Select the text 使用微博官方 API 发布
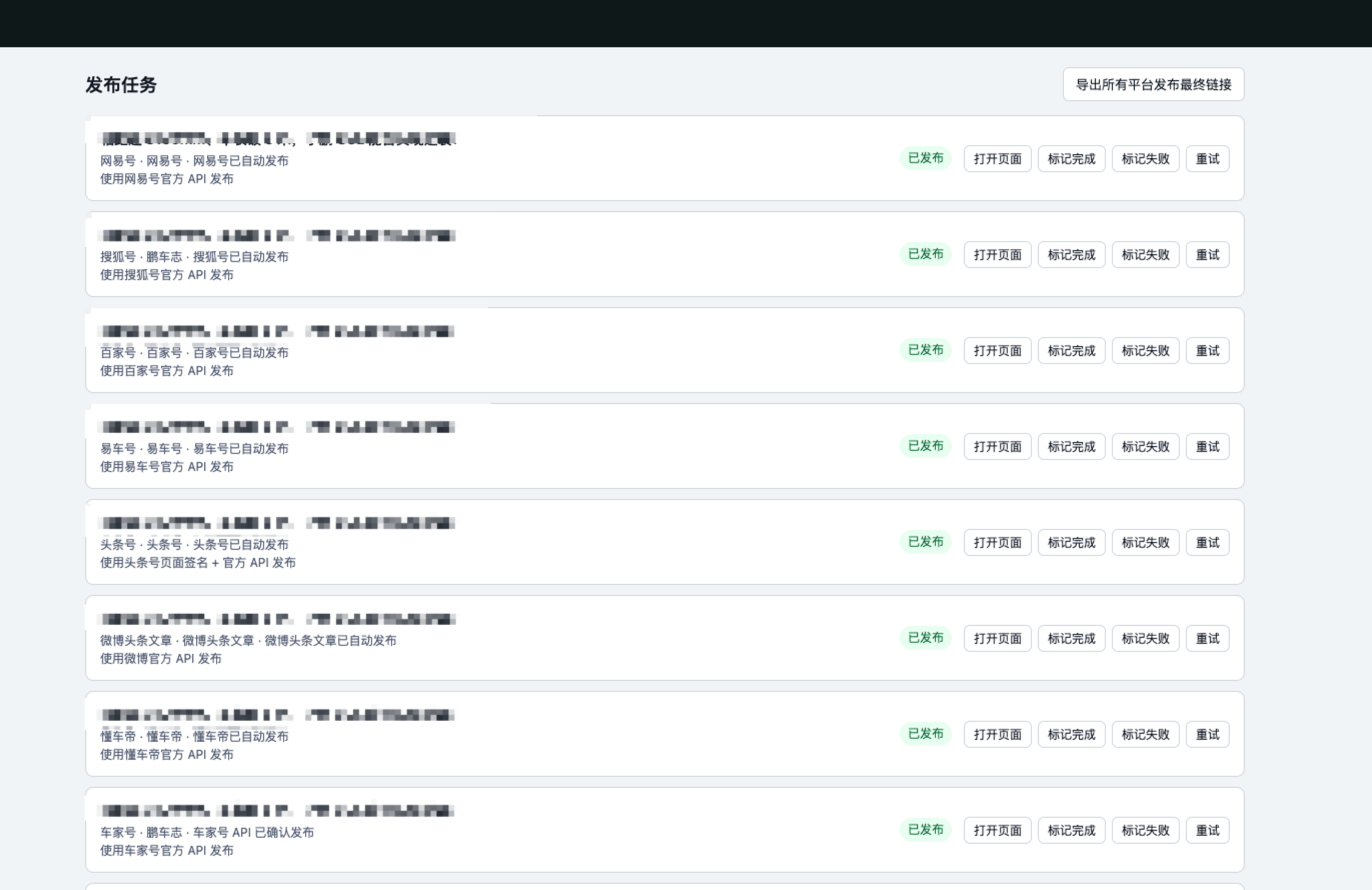The image size is (1372, 890). (x=161, y=659)
